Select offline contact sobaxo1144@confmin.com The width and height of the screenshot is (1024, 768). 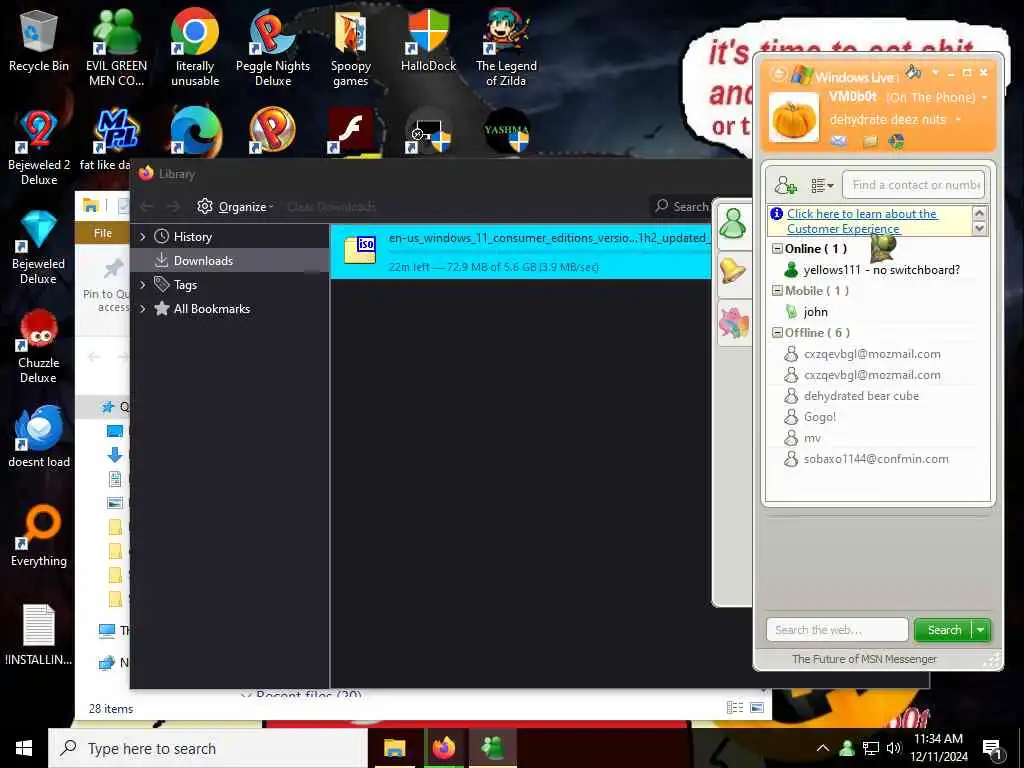click(x=875, y=458)
